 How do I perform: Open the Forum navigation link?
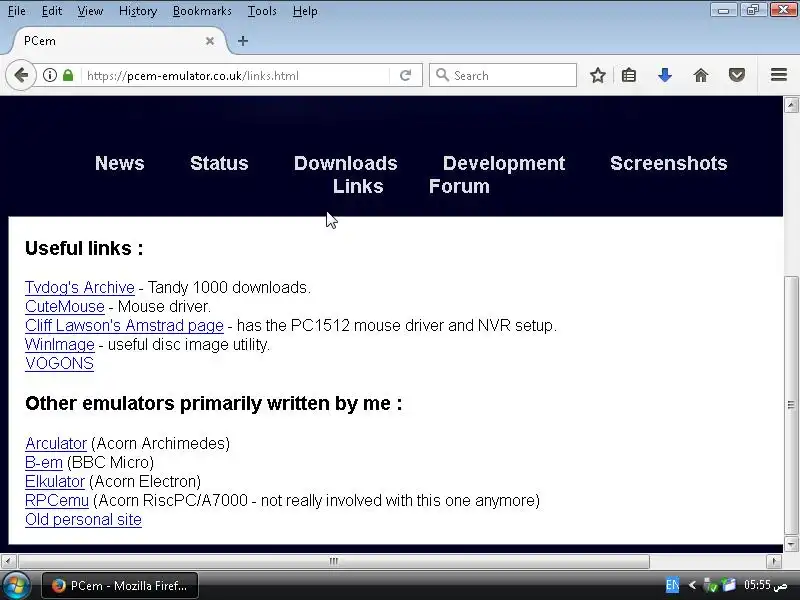click(x=459, y=186)
